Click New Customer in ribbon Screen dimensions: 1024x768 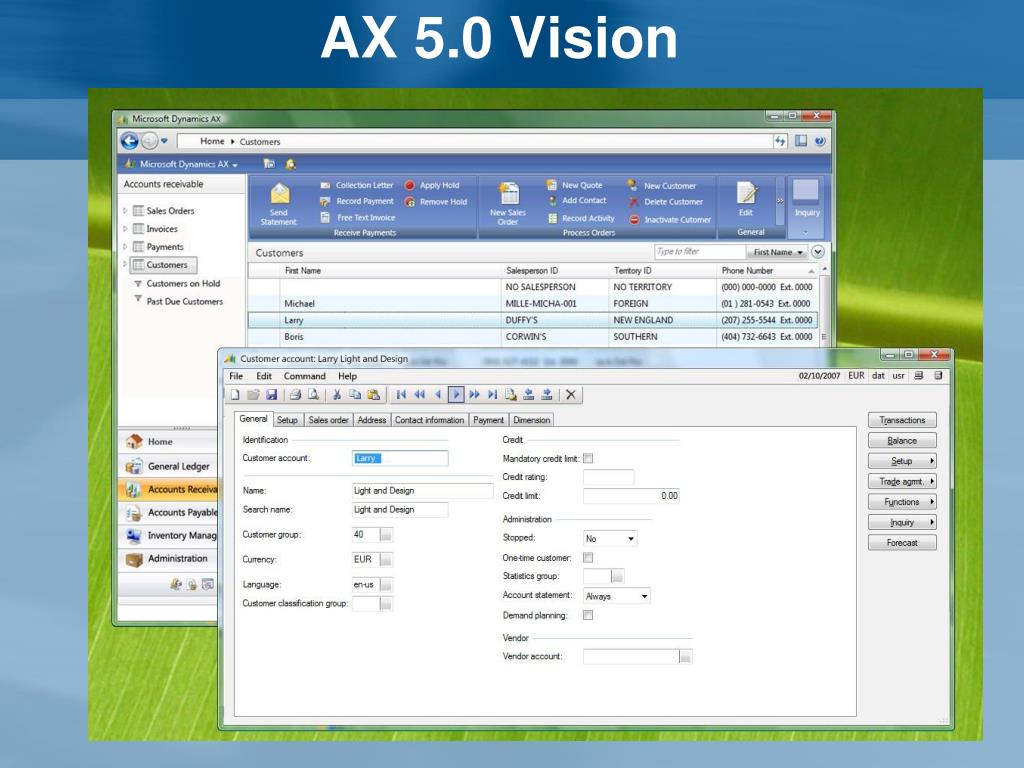tap(662, 185)
